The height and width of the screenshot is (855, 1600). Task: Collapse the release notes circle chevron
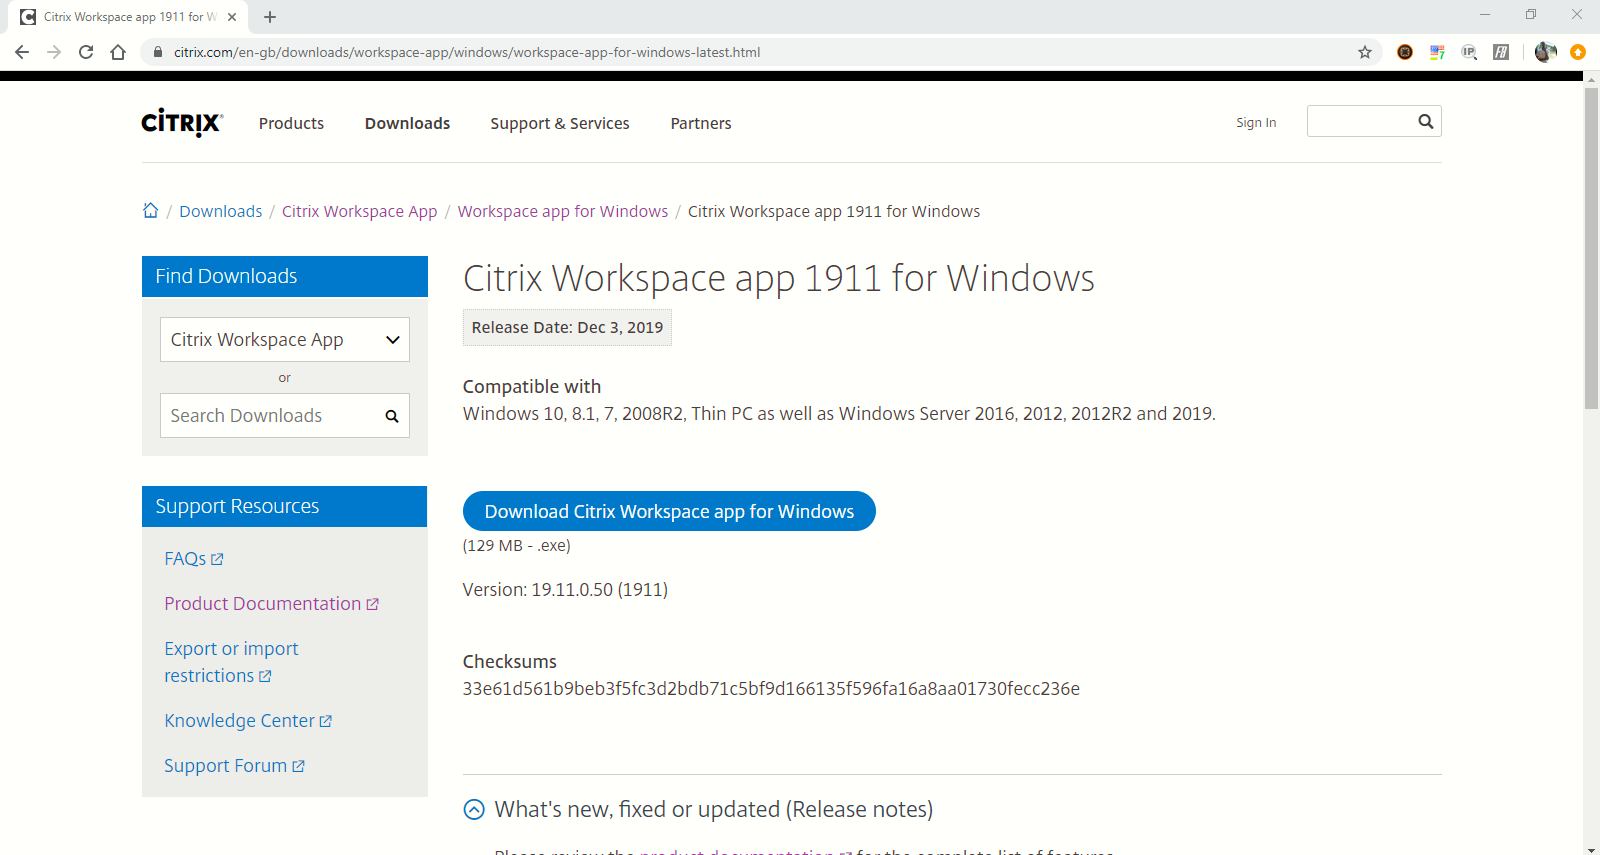[x=474, y=810]
